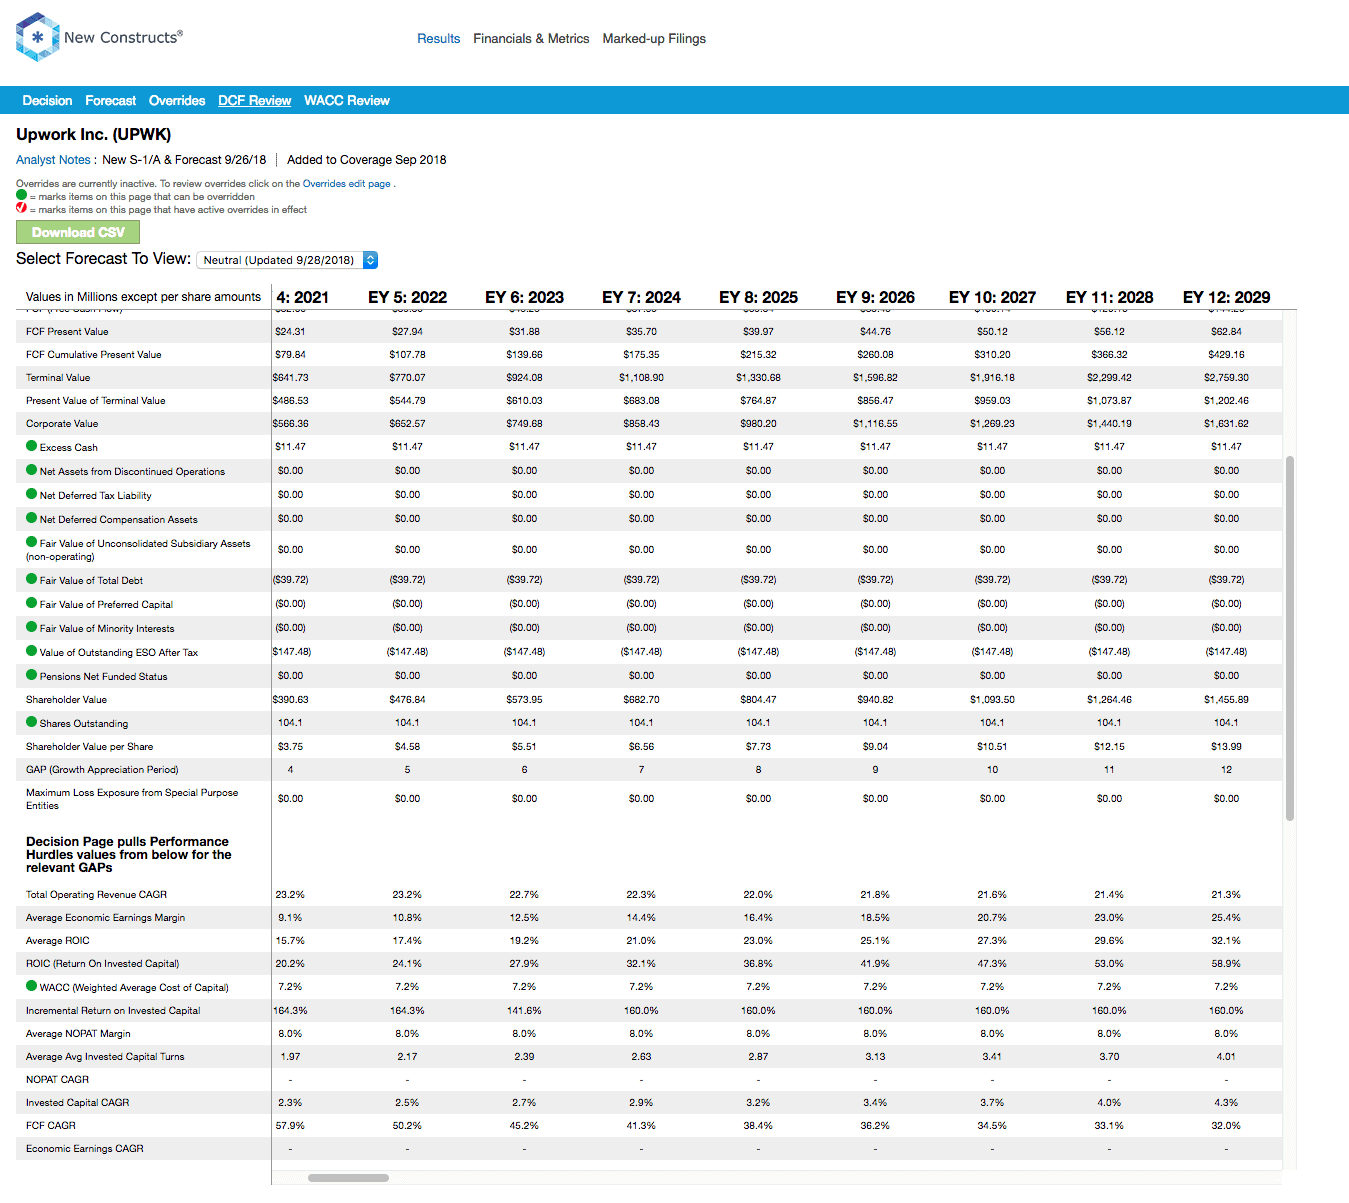Click green dot beside Fair Value of Unconsolidated Subsidiary Assets
Image resolution: width=1349 pixels, height=1203 pixels.
31,542
